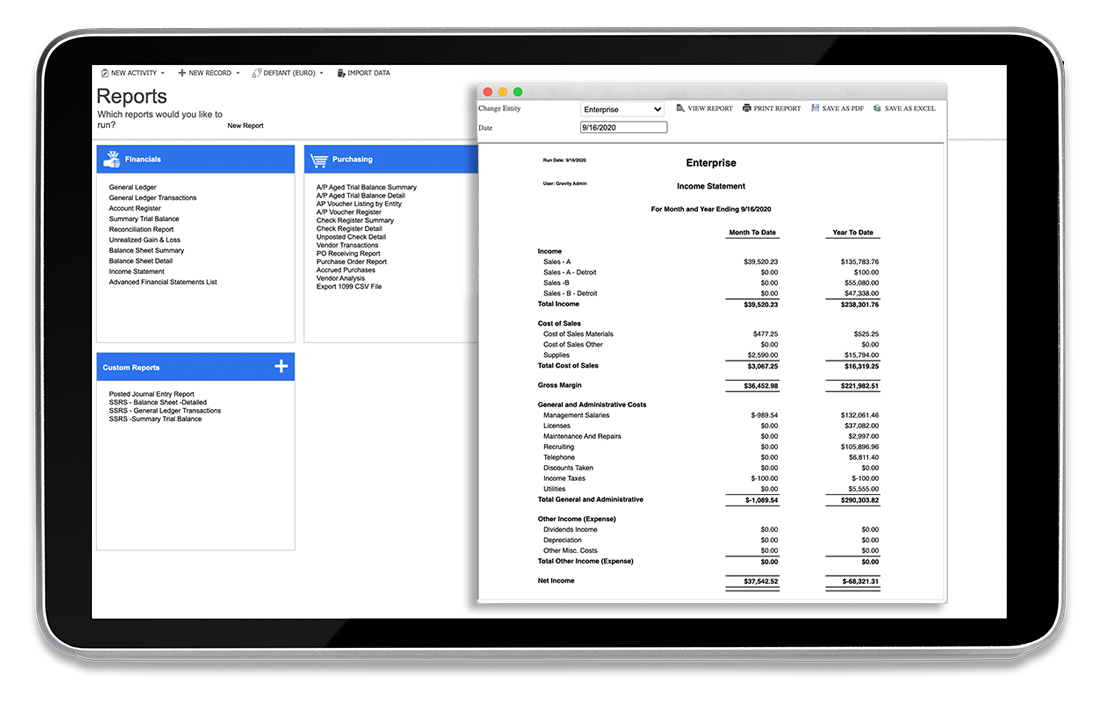
Task: Open the Change Entity Enterprise combo box
Action: 622,109
